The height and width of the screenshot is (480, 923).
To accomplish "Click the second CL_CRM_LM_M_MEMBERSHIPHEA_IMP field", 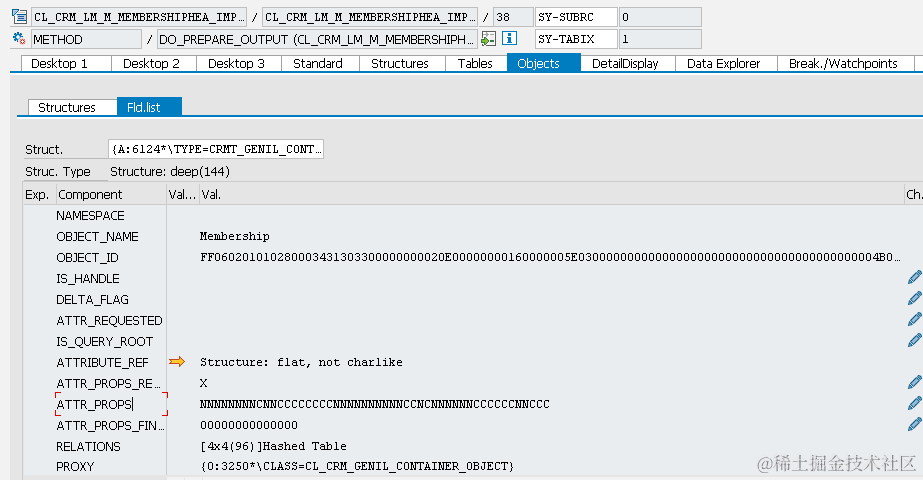I will [370, 17].
